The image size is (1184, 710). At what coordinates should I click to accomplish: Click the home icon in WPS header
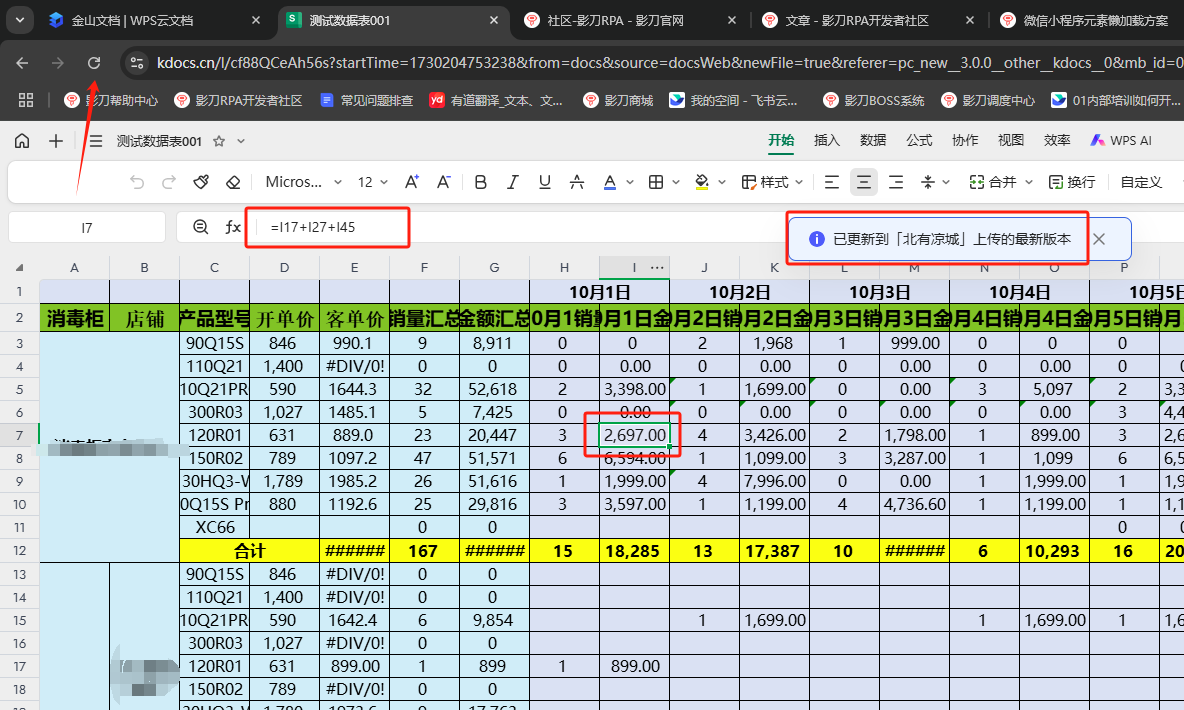(x=22, y=141)
